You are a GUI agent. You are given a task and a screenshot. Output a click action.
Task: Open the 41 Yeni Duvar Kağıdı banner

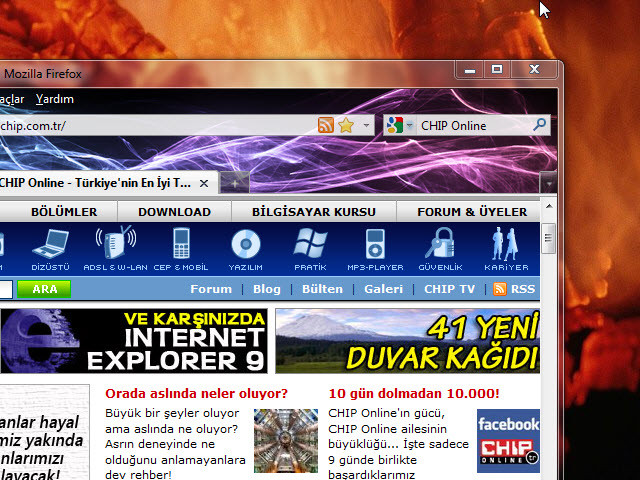tap(407, 341)
